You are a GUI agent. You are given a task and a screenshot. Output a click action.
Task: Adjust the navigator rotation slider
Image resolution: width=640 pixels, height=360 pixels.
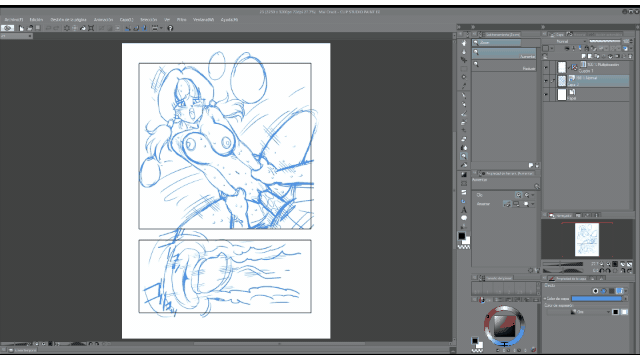point(564,271)
